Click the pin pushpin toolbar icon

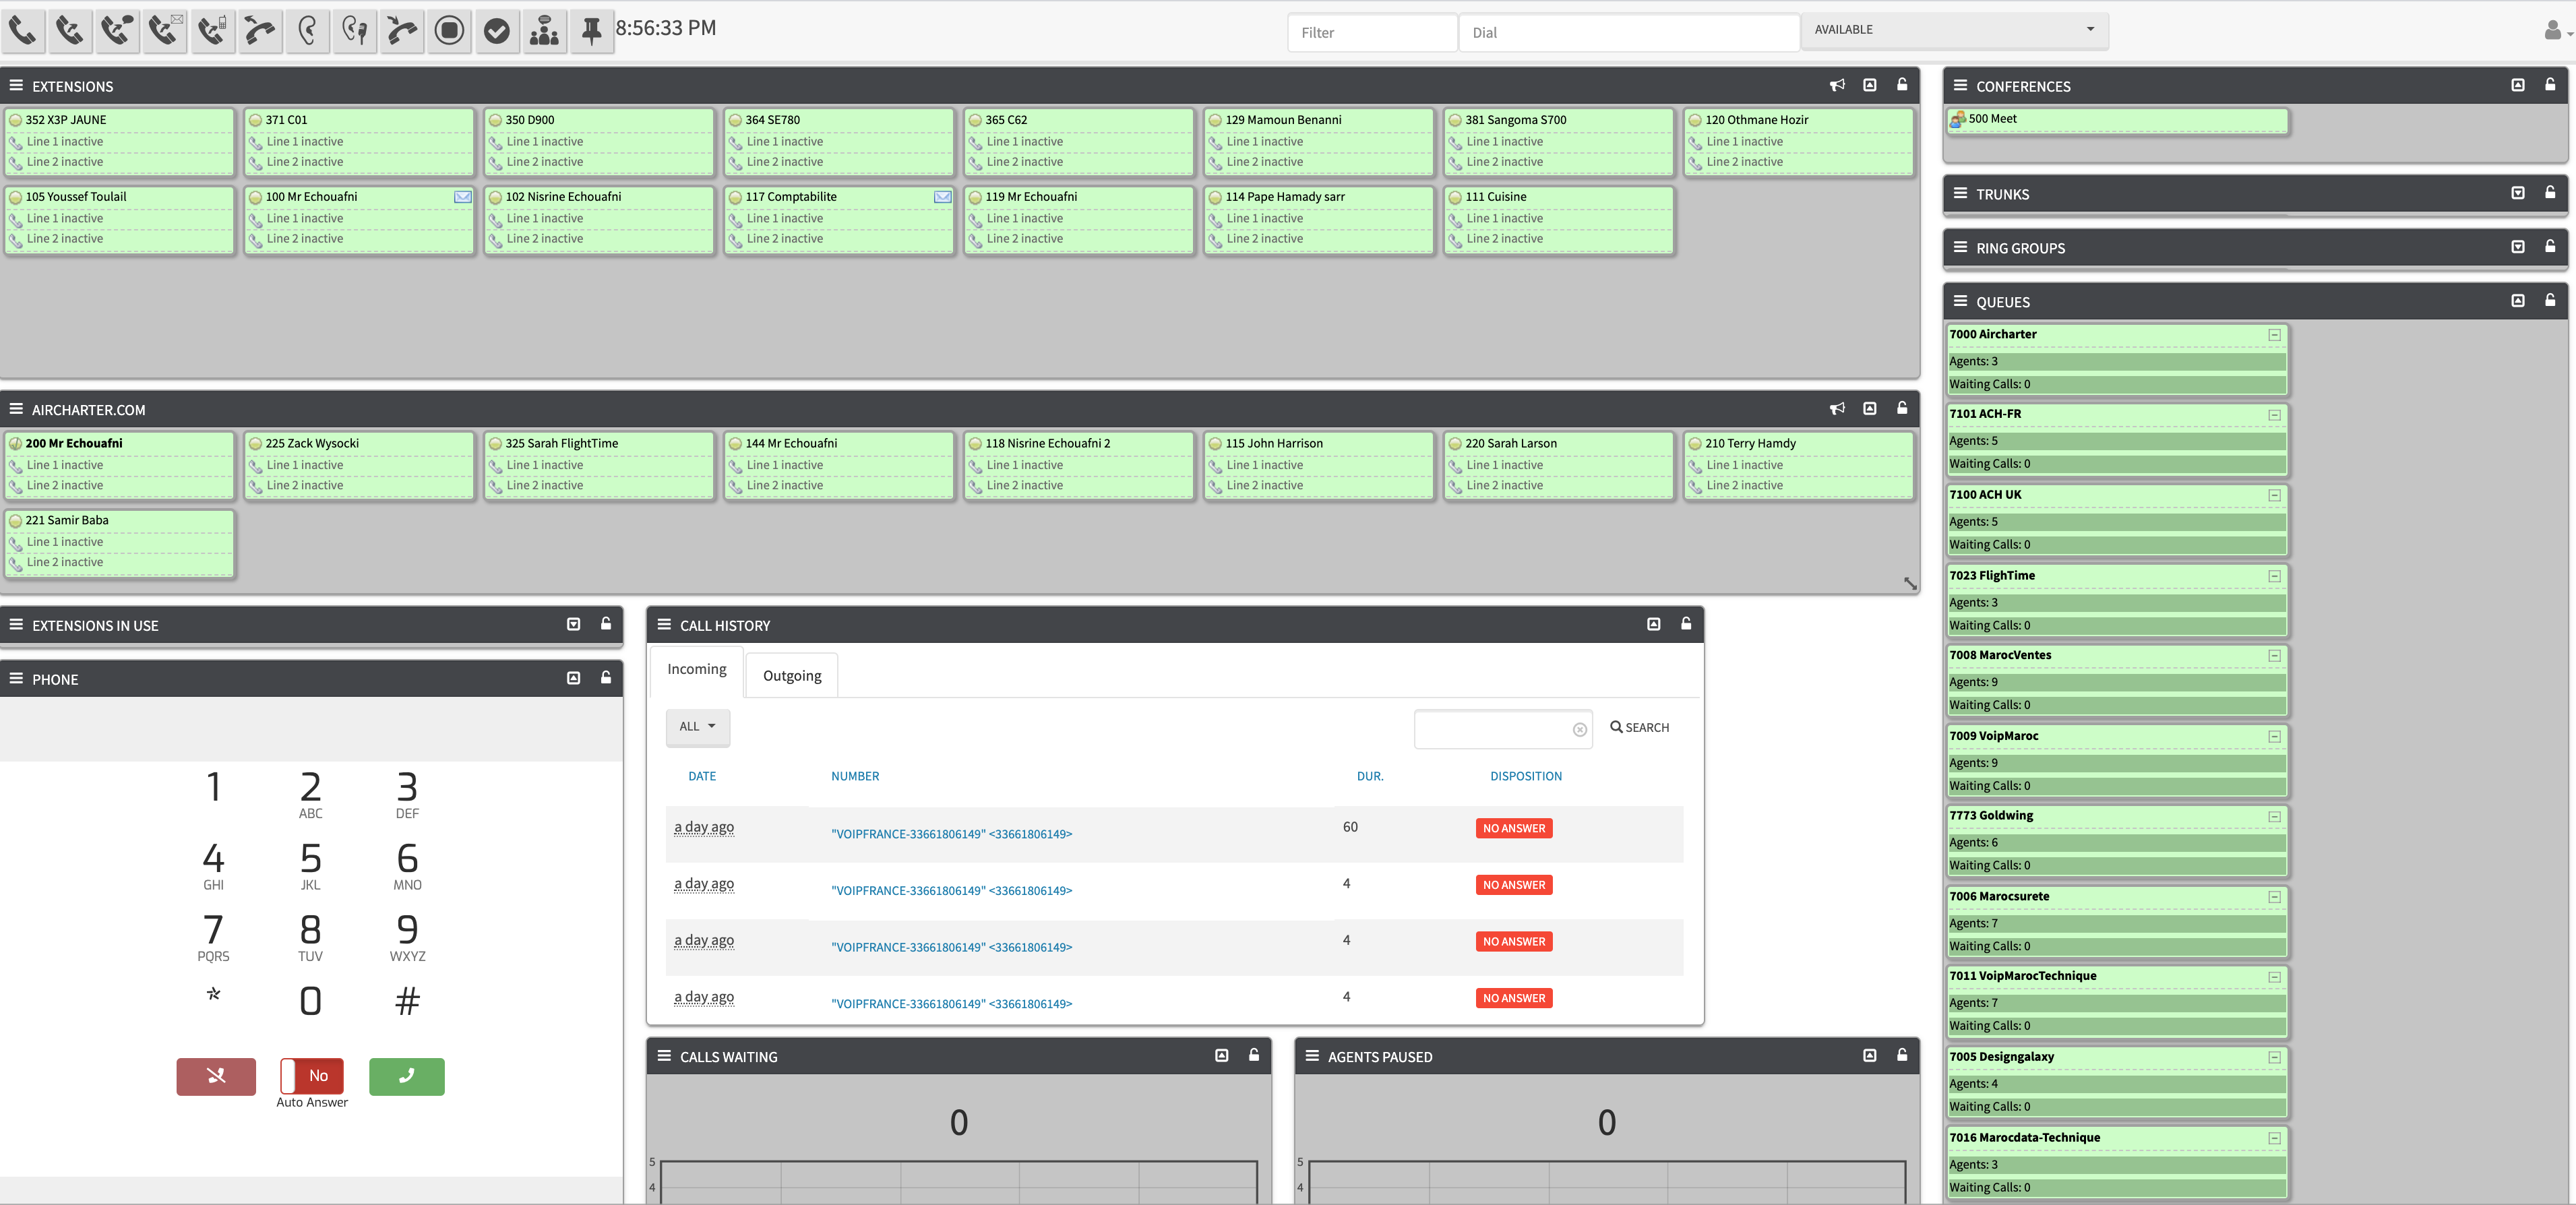(x=592, y=31)
